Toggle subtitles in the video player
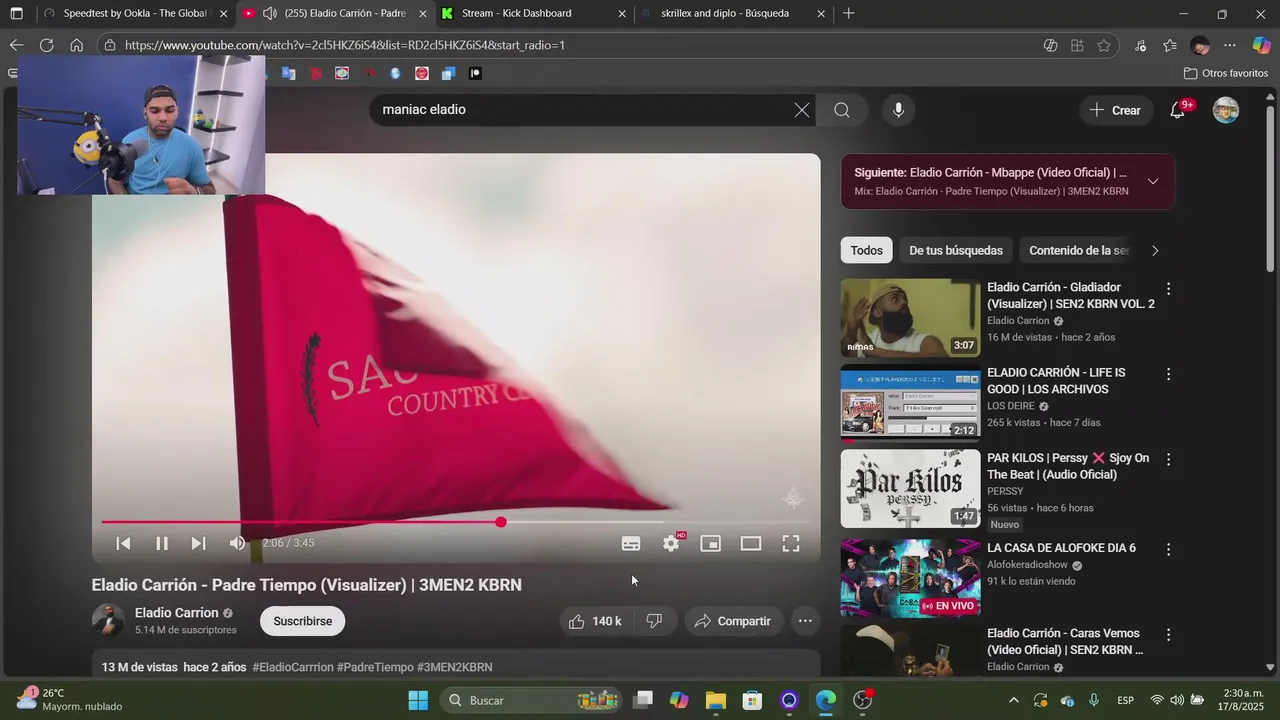The width and height of the screenshot is (1280, 720). point(631,543)
